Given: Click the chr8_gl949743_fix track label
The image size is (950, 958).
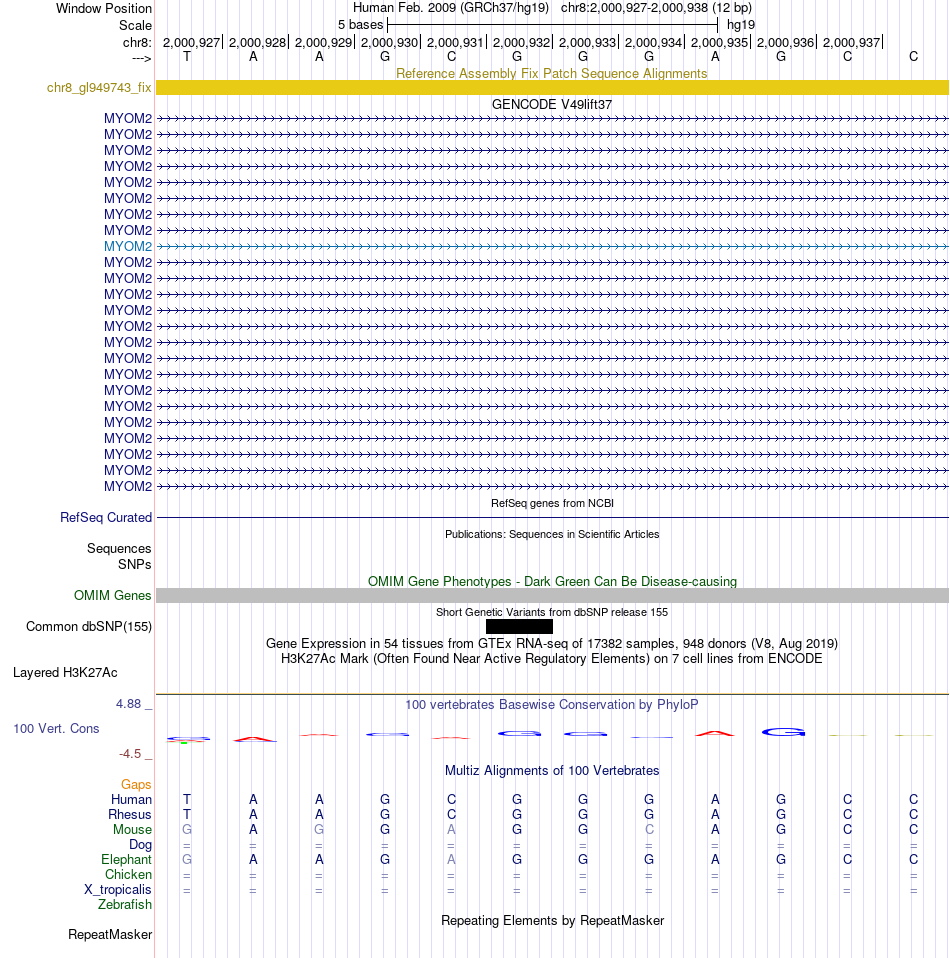Looking at the screenshot, I should [99, 87].
